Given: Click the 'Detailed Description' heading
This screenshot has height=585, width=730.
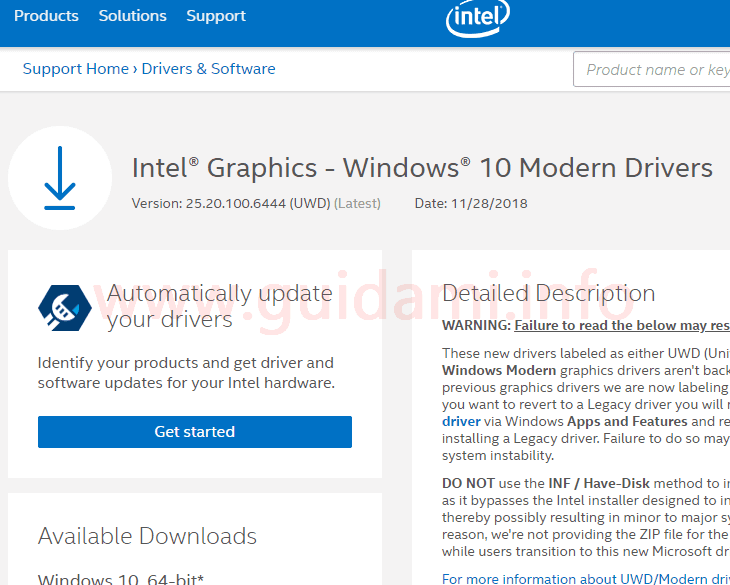Looking at the screenshot, I should (548, 293).
